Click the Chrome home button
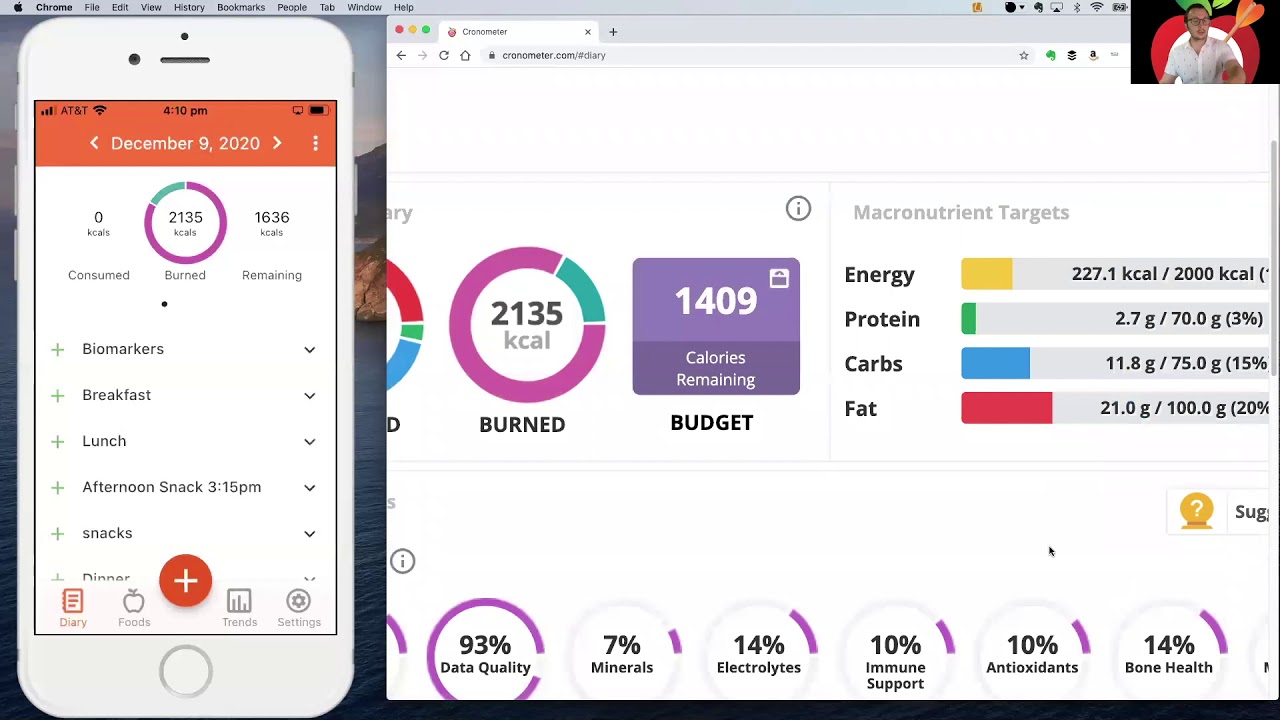The height and width of the screenshot is (720, 1280). tap(465, 55)
